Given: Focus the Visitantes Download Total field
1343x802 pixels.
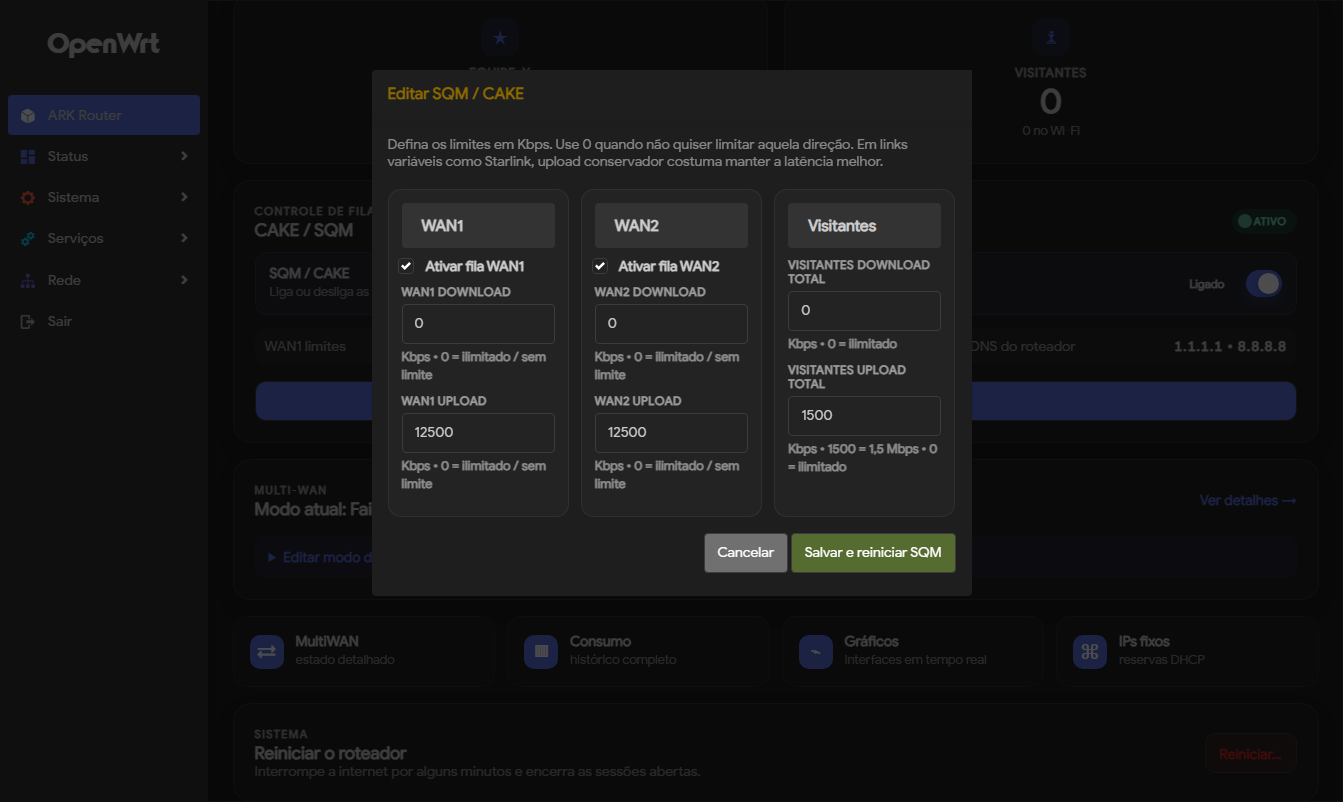Looking at the screenshot, I should click(864, 311).
